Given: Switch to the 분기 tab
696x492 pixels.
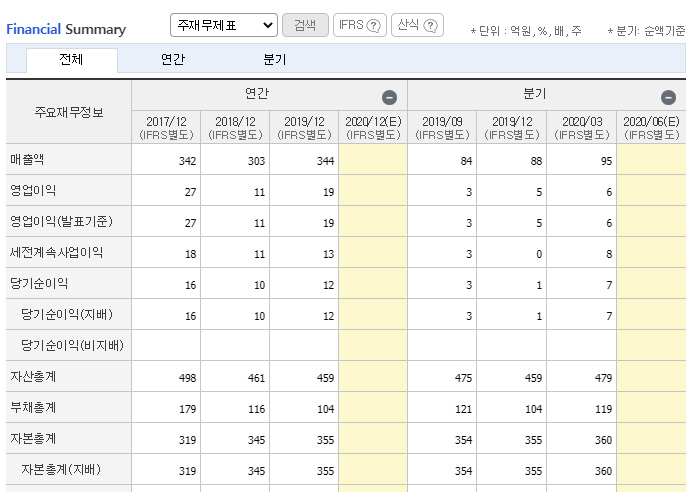Looking at the screenshot, I should pos(275,60).
